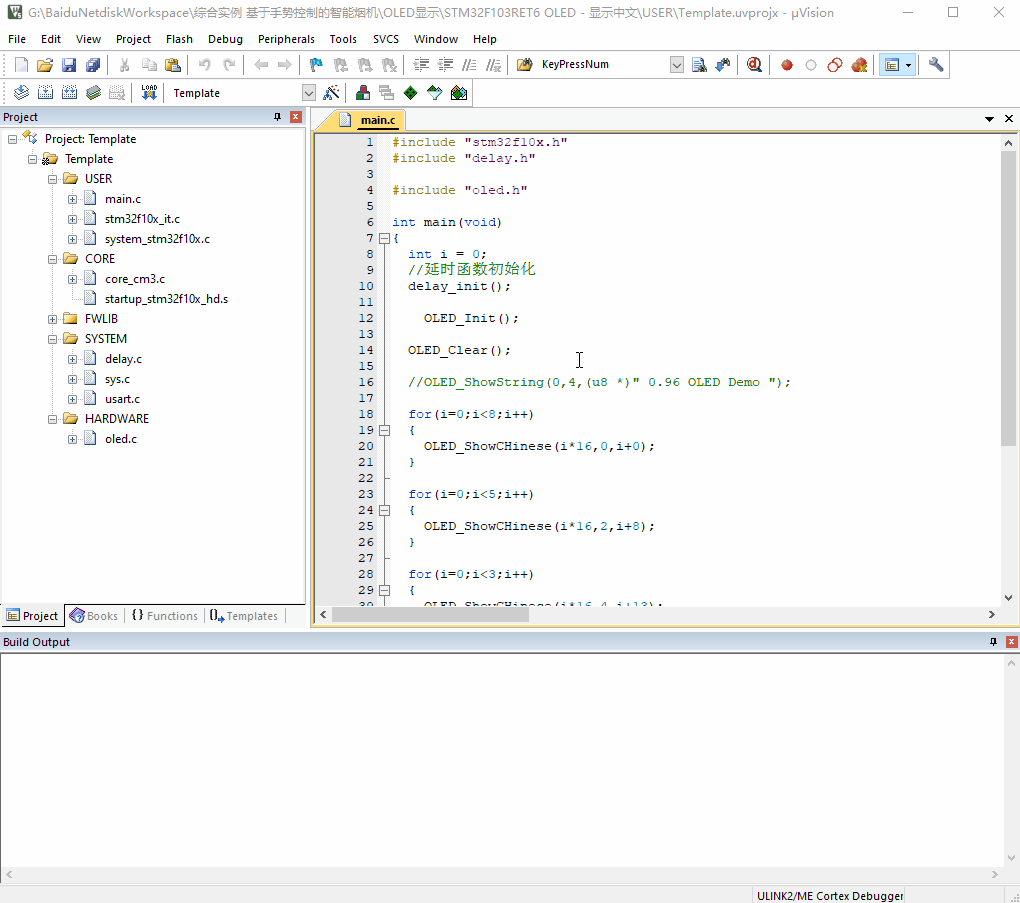1020x903 pixels.
Task: Switch to the Functions tab
Action: point(164,616)
